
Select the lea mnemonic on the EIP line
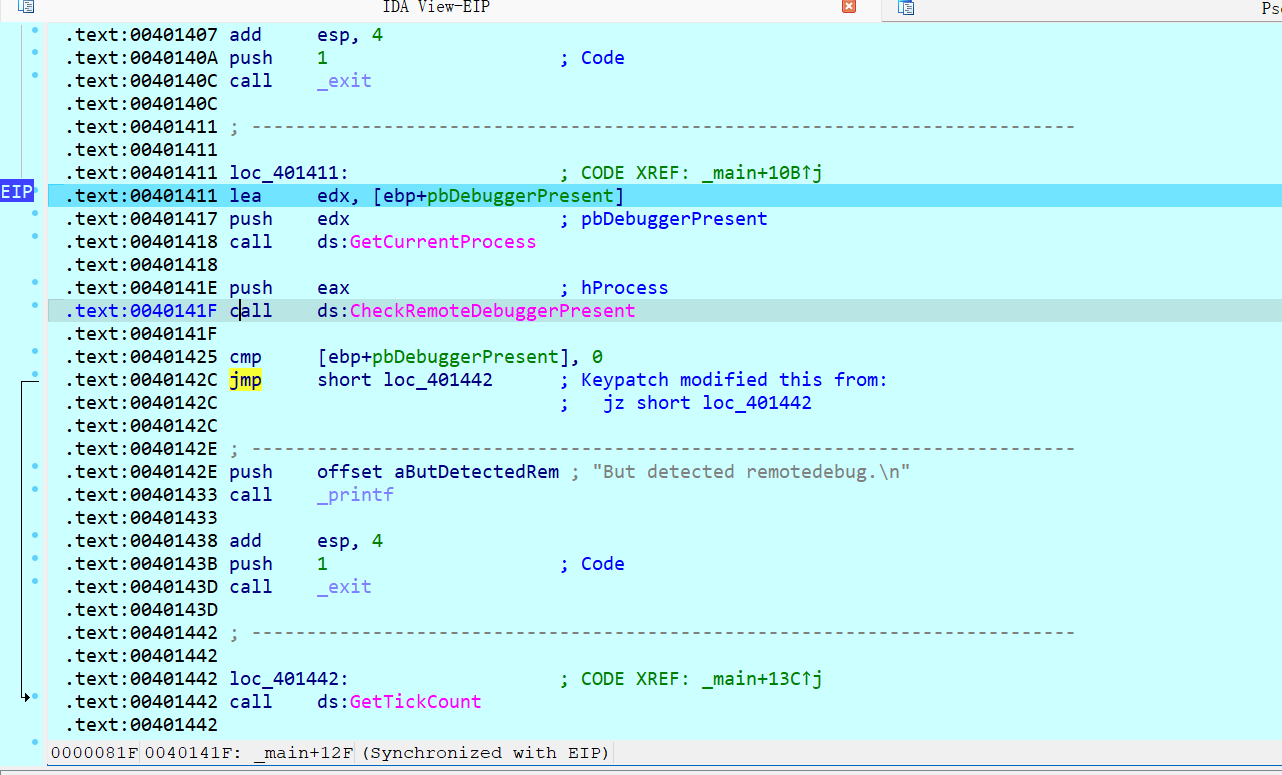[x=246, y=196]
